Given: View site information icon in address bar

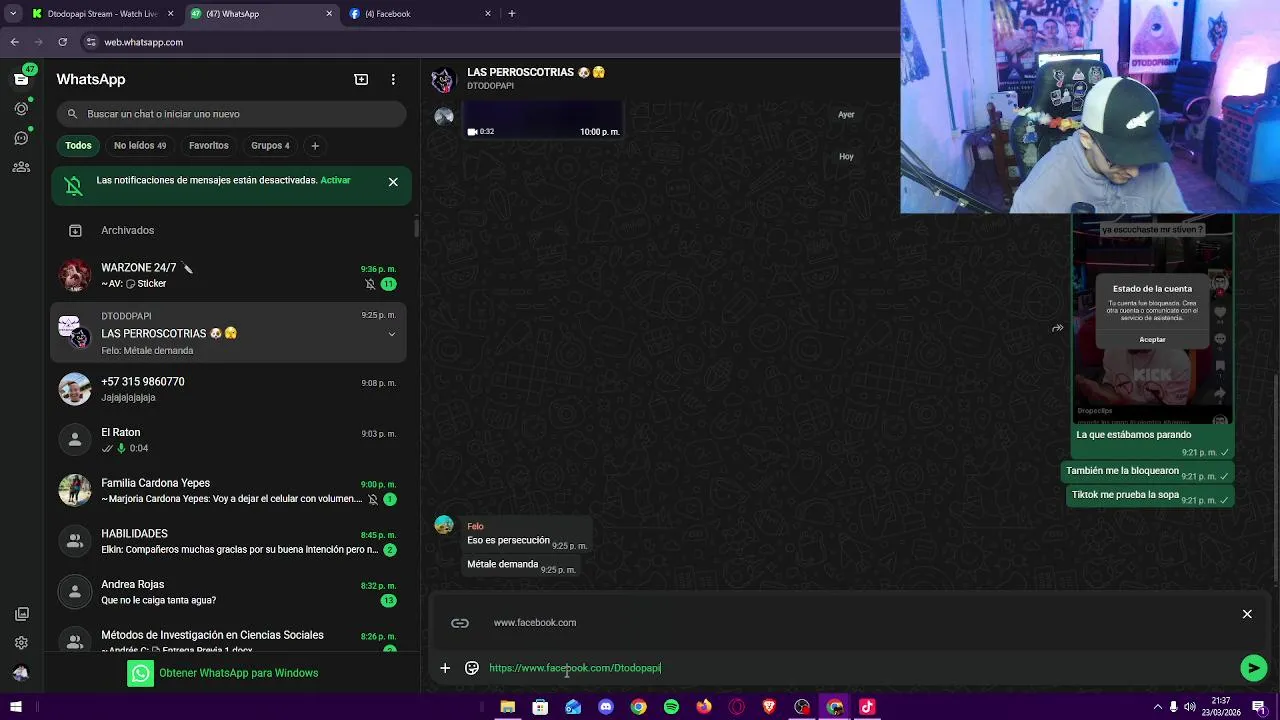Looking at the screenshot, I should click(x=91, y=42).
